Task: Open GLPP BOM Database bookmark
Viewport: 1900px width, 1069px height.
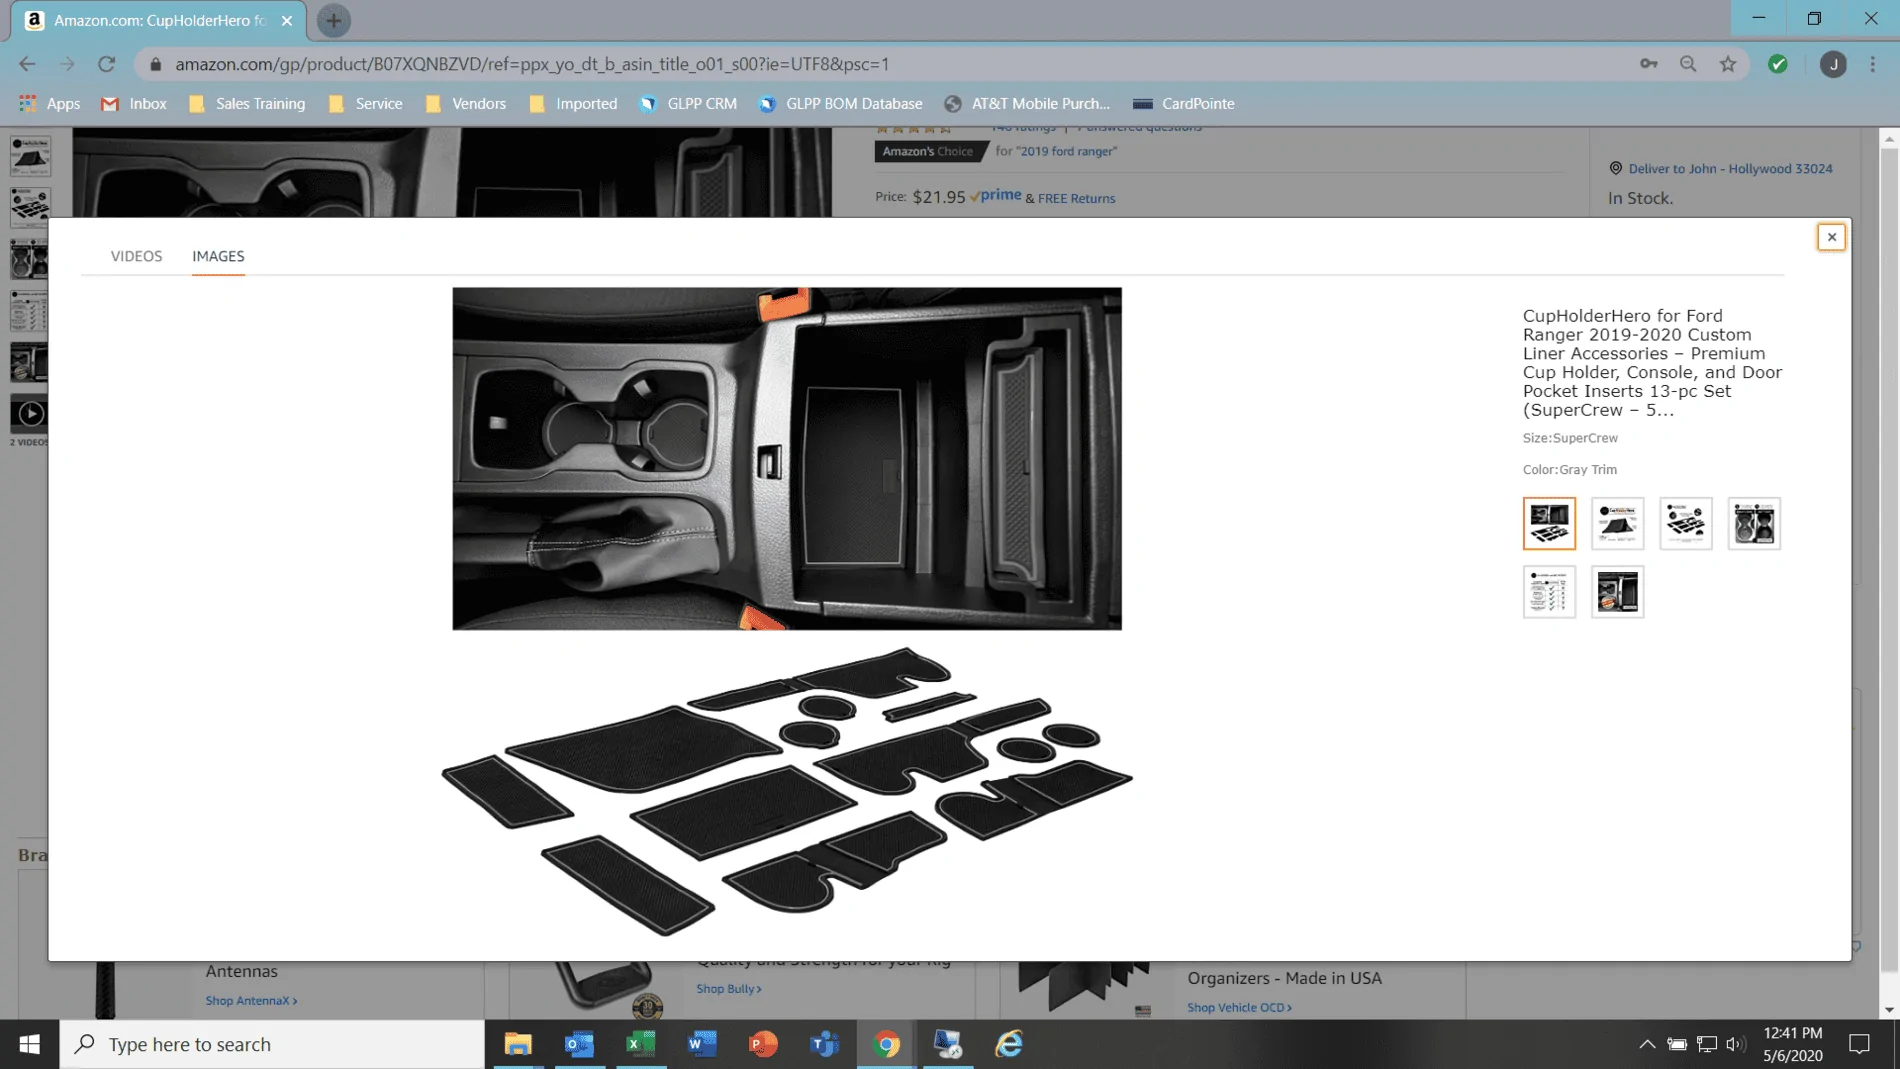Action: (841, 103)
